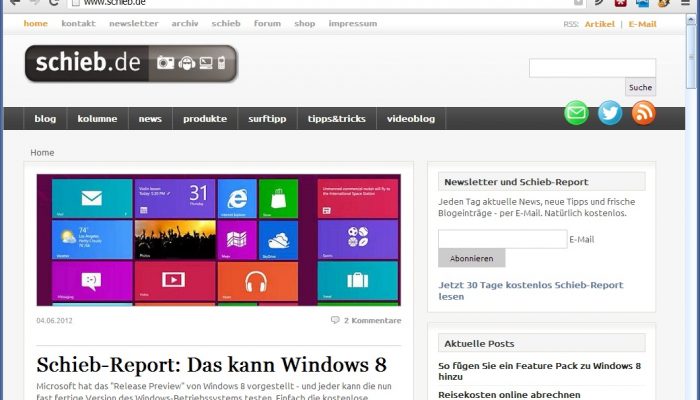Open the Windows 8 start screen article image

tap(219, 240)
